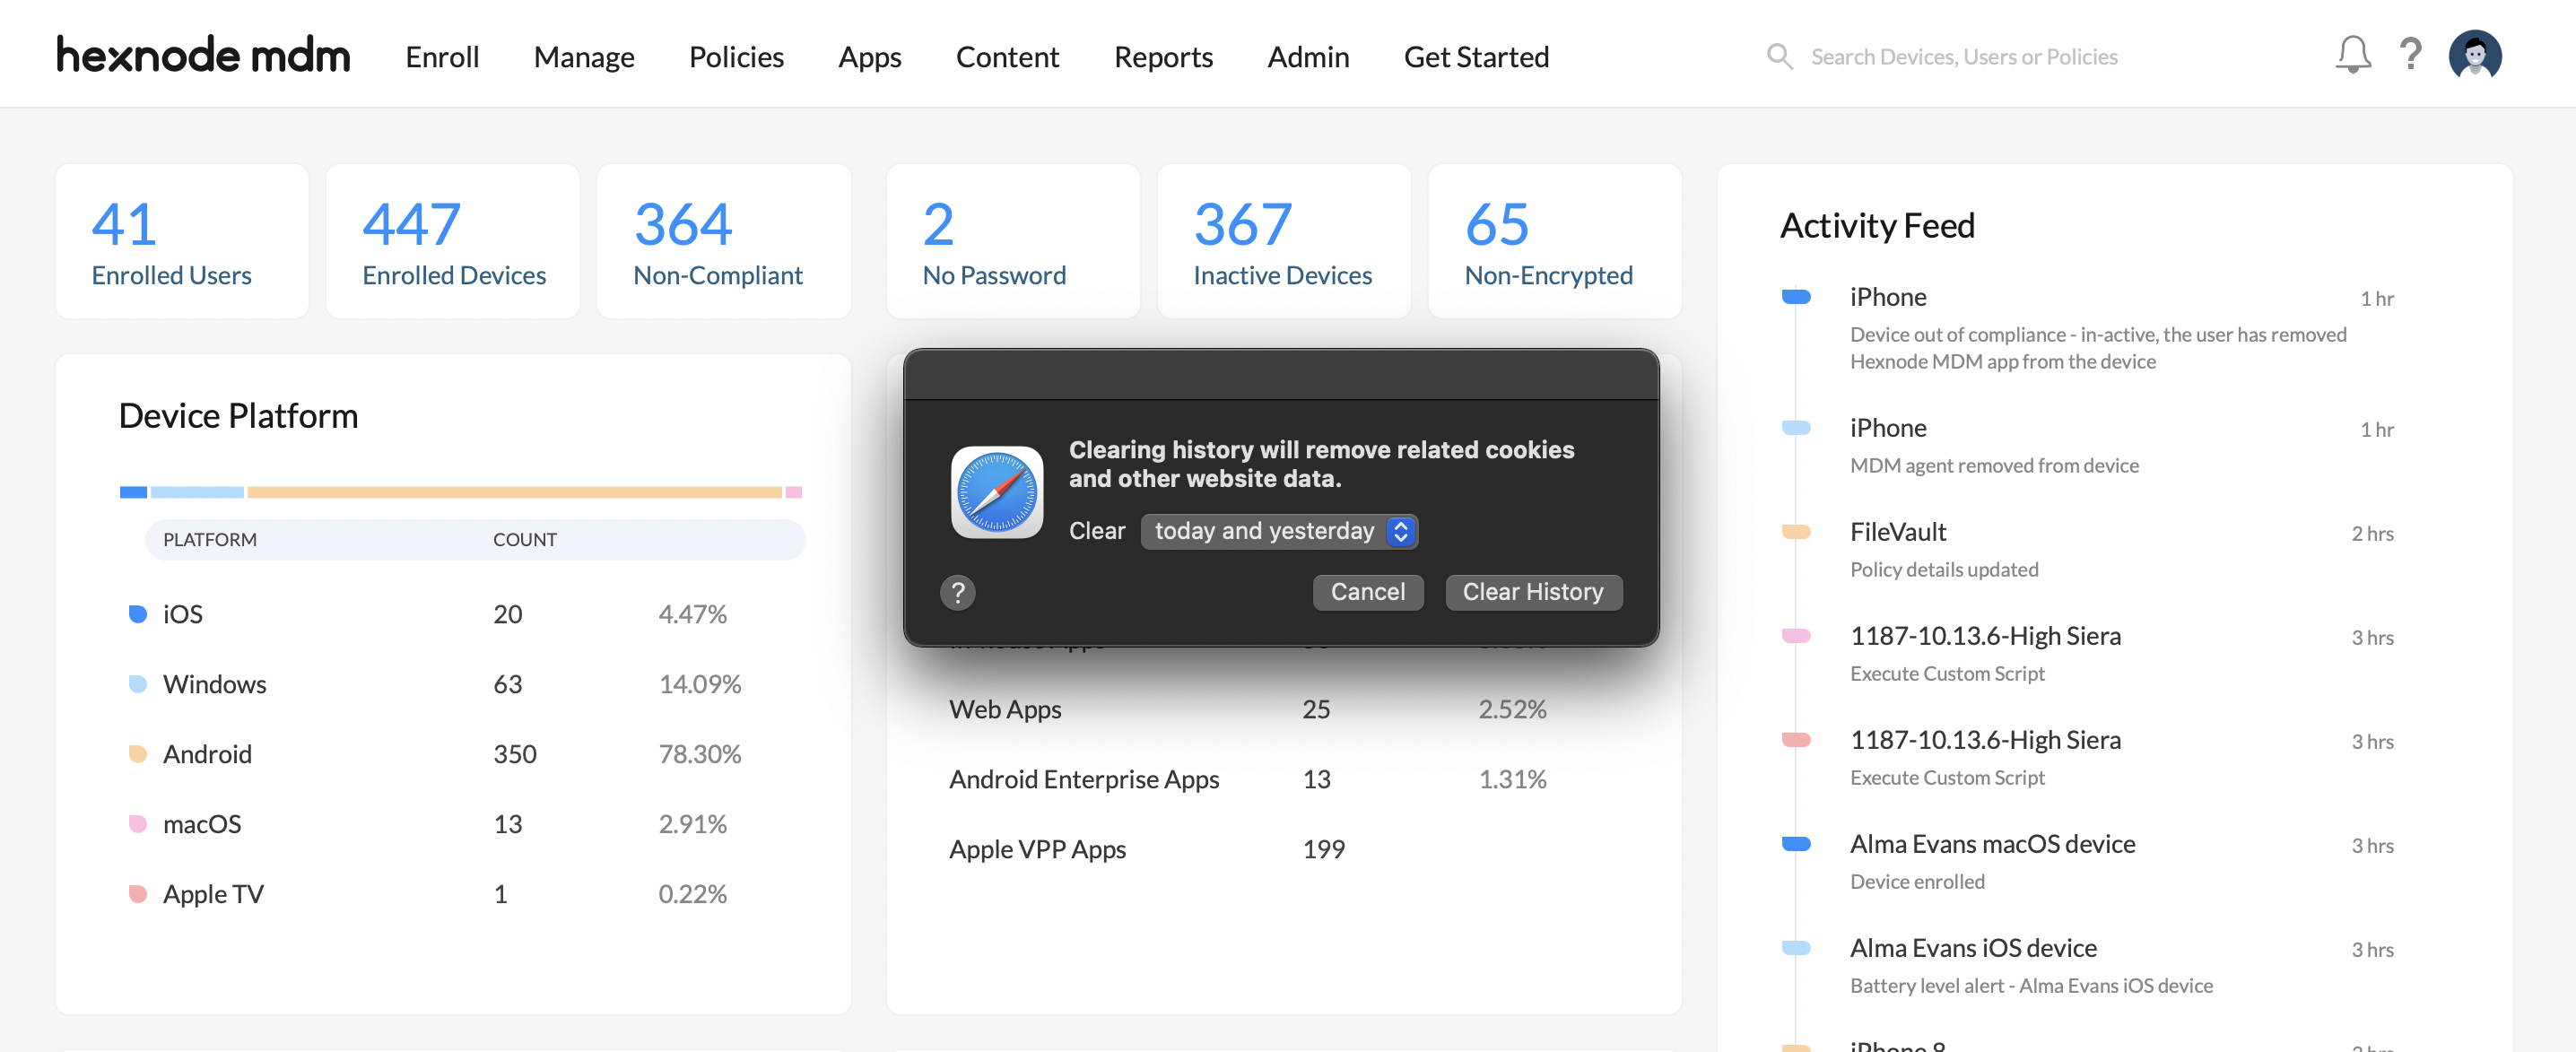Click the dark blue iOS segment of platform bar
The image size is (2576, 1052).
coord(133,492)
